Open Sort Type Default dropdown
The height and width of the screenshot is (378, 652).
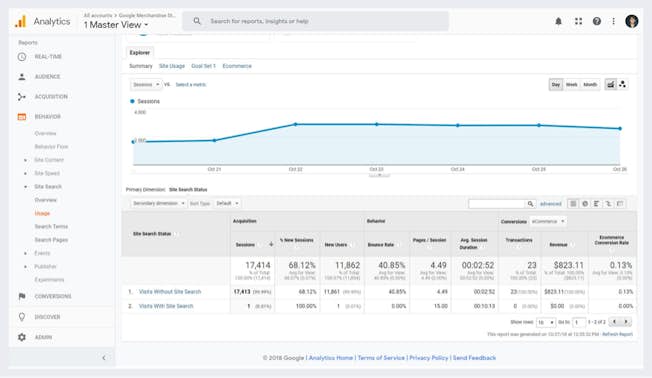click(227, 203)
